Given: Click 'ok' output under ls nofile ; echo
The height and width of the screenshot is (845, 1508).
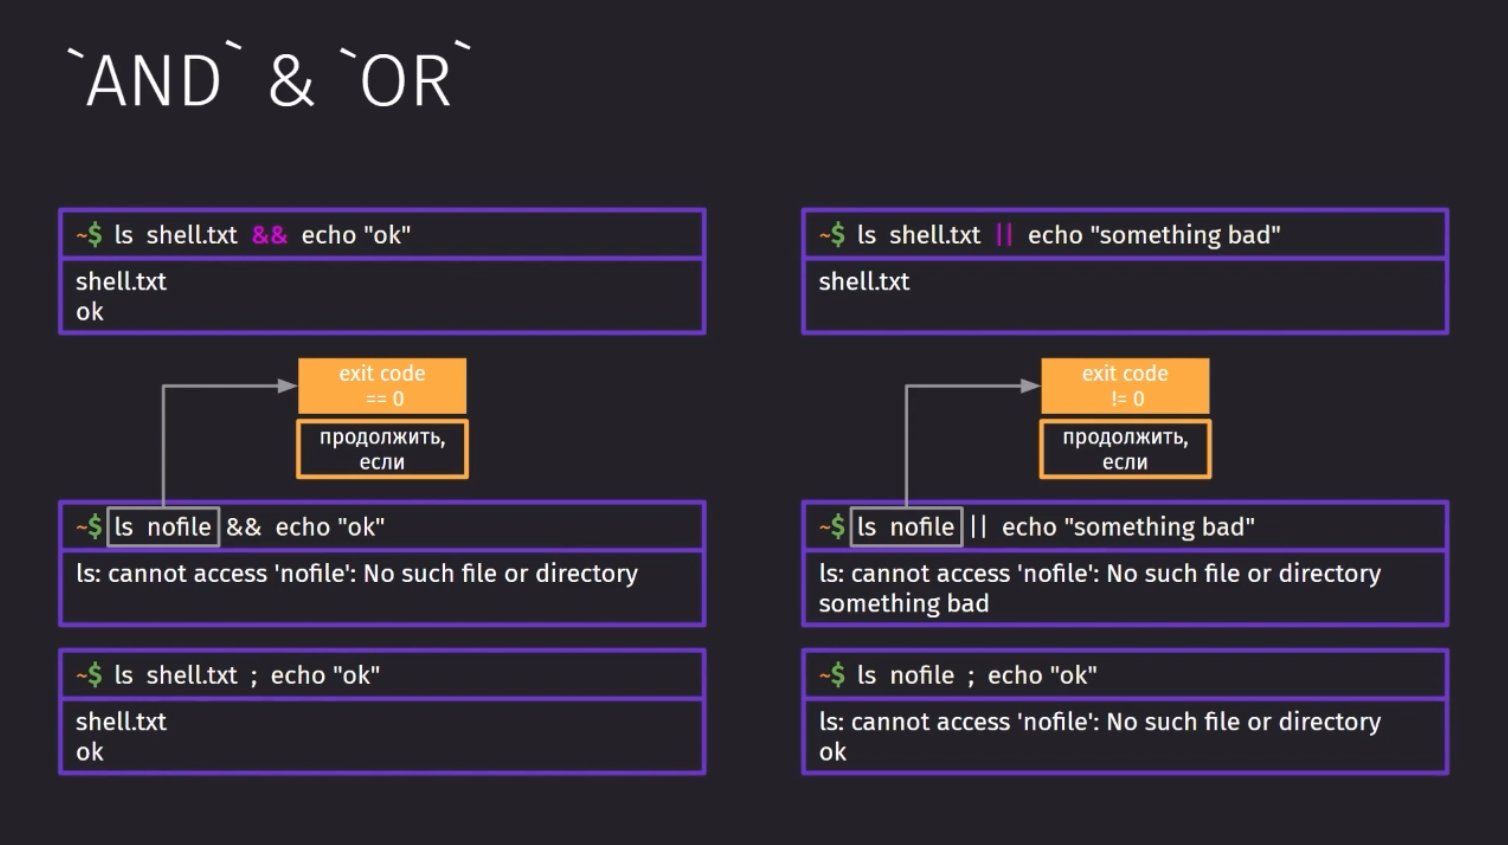Looking at the screenshot, I should coord(832,752).
